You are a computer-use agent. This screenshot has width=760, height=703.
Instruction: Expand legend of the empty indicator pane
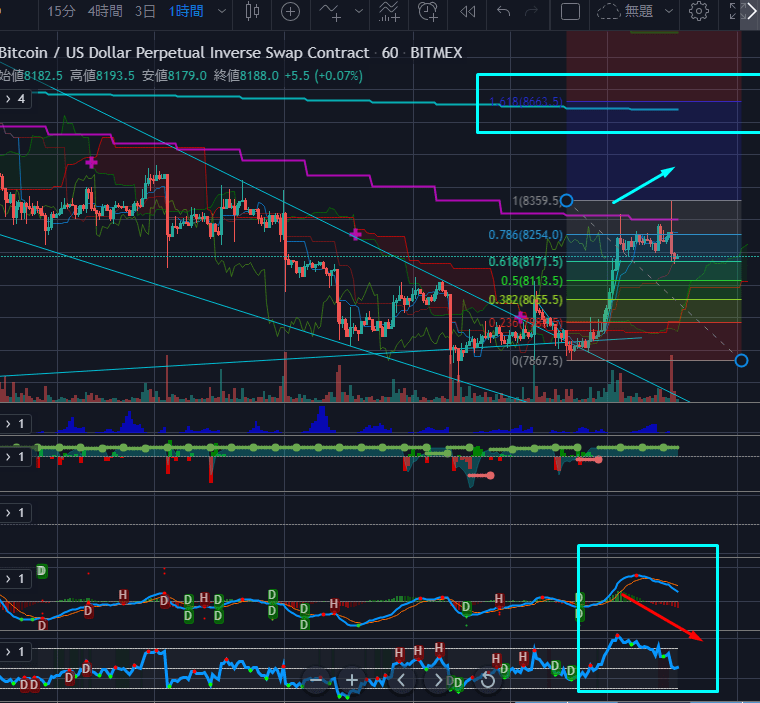tap(15, 512)
